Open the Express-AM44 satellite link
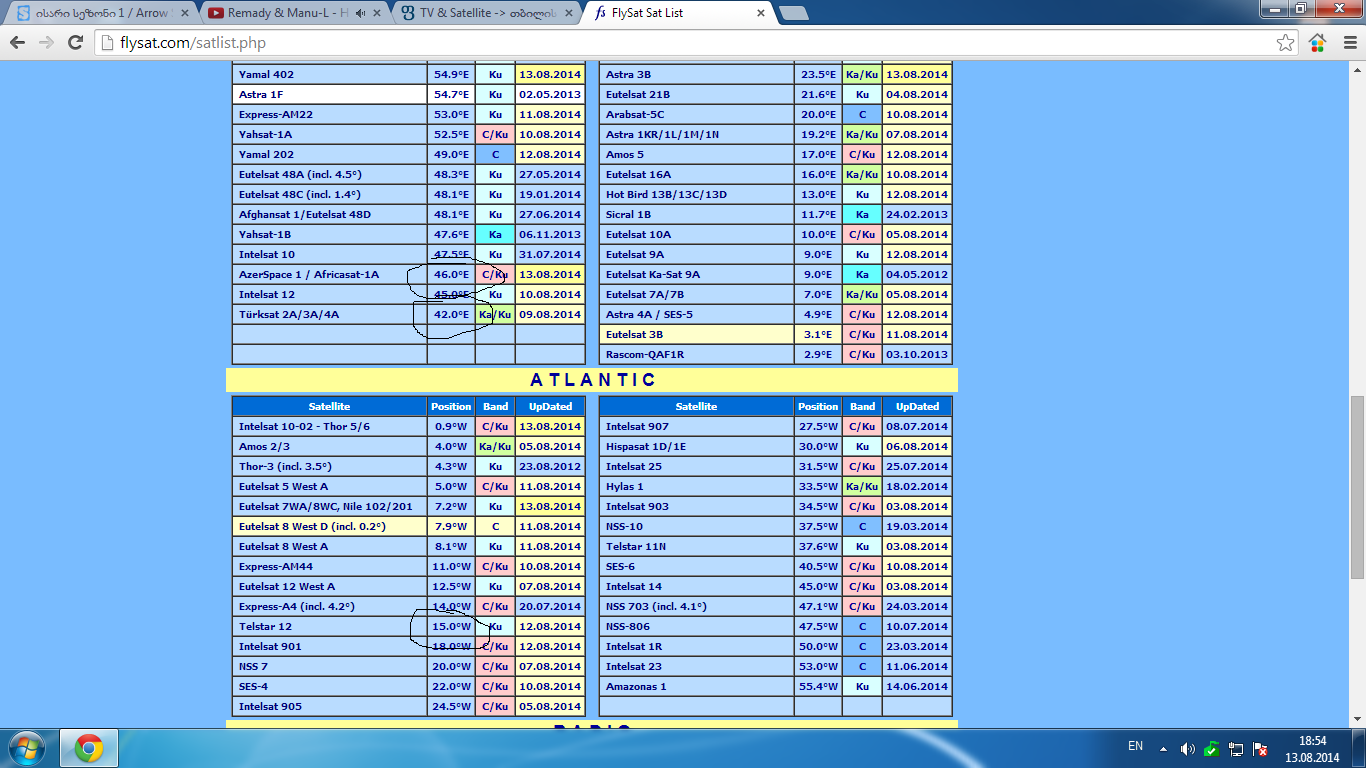Screen dimensions: 1366x768 [276, 566]
